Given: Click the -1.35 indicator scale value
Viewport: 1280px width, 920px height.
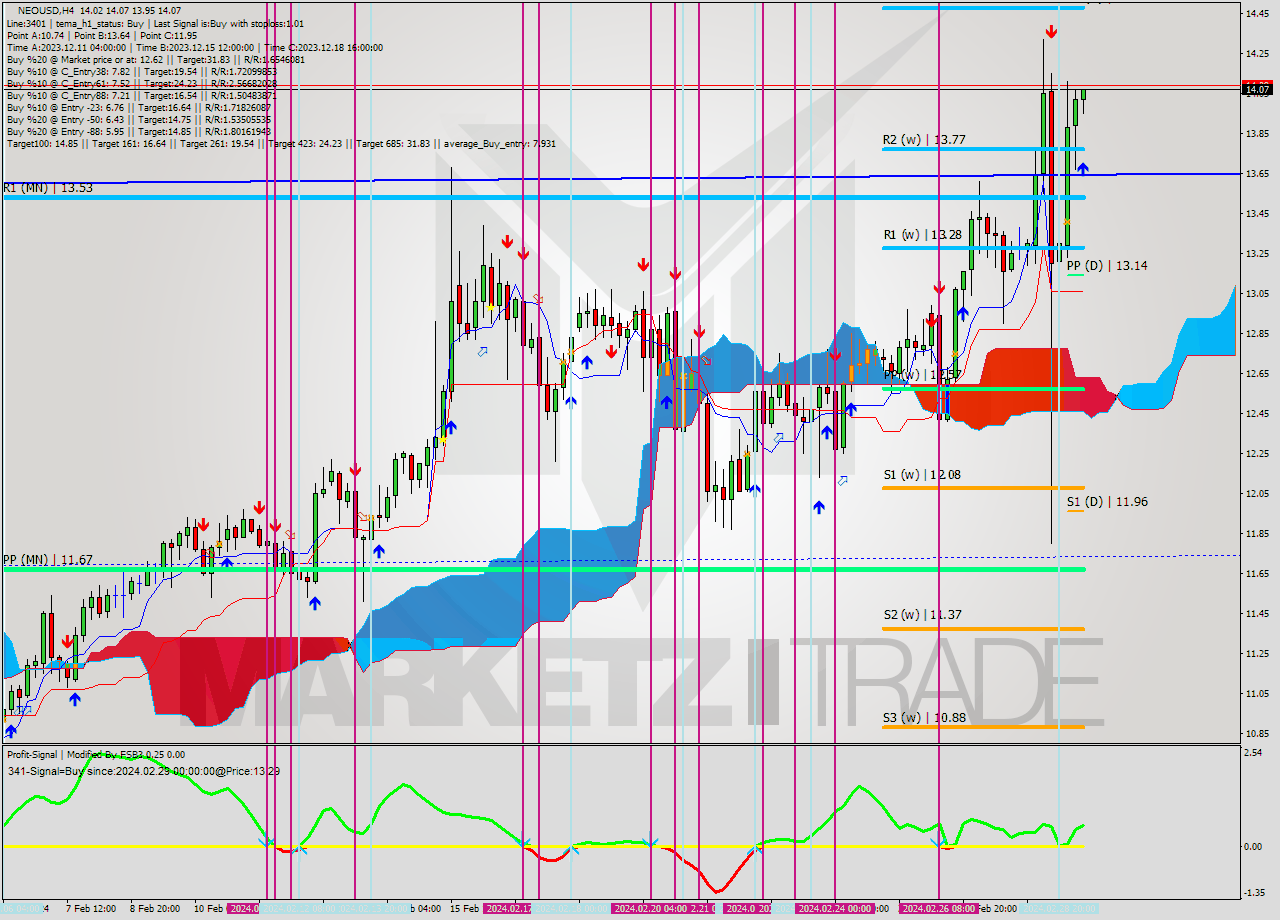Looking at the screenshot, I should pyautogui.click(x=1254, y=893).
